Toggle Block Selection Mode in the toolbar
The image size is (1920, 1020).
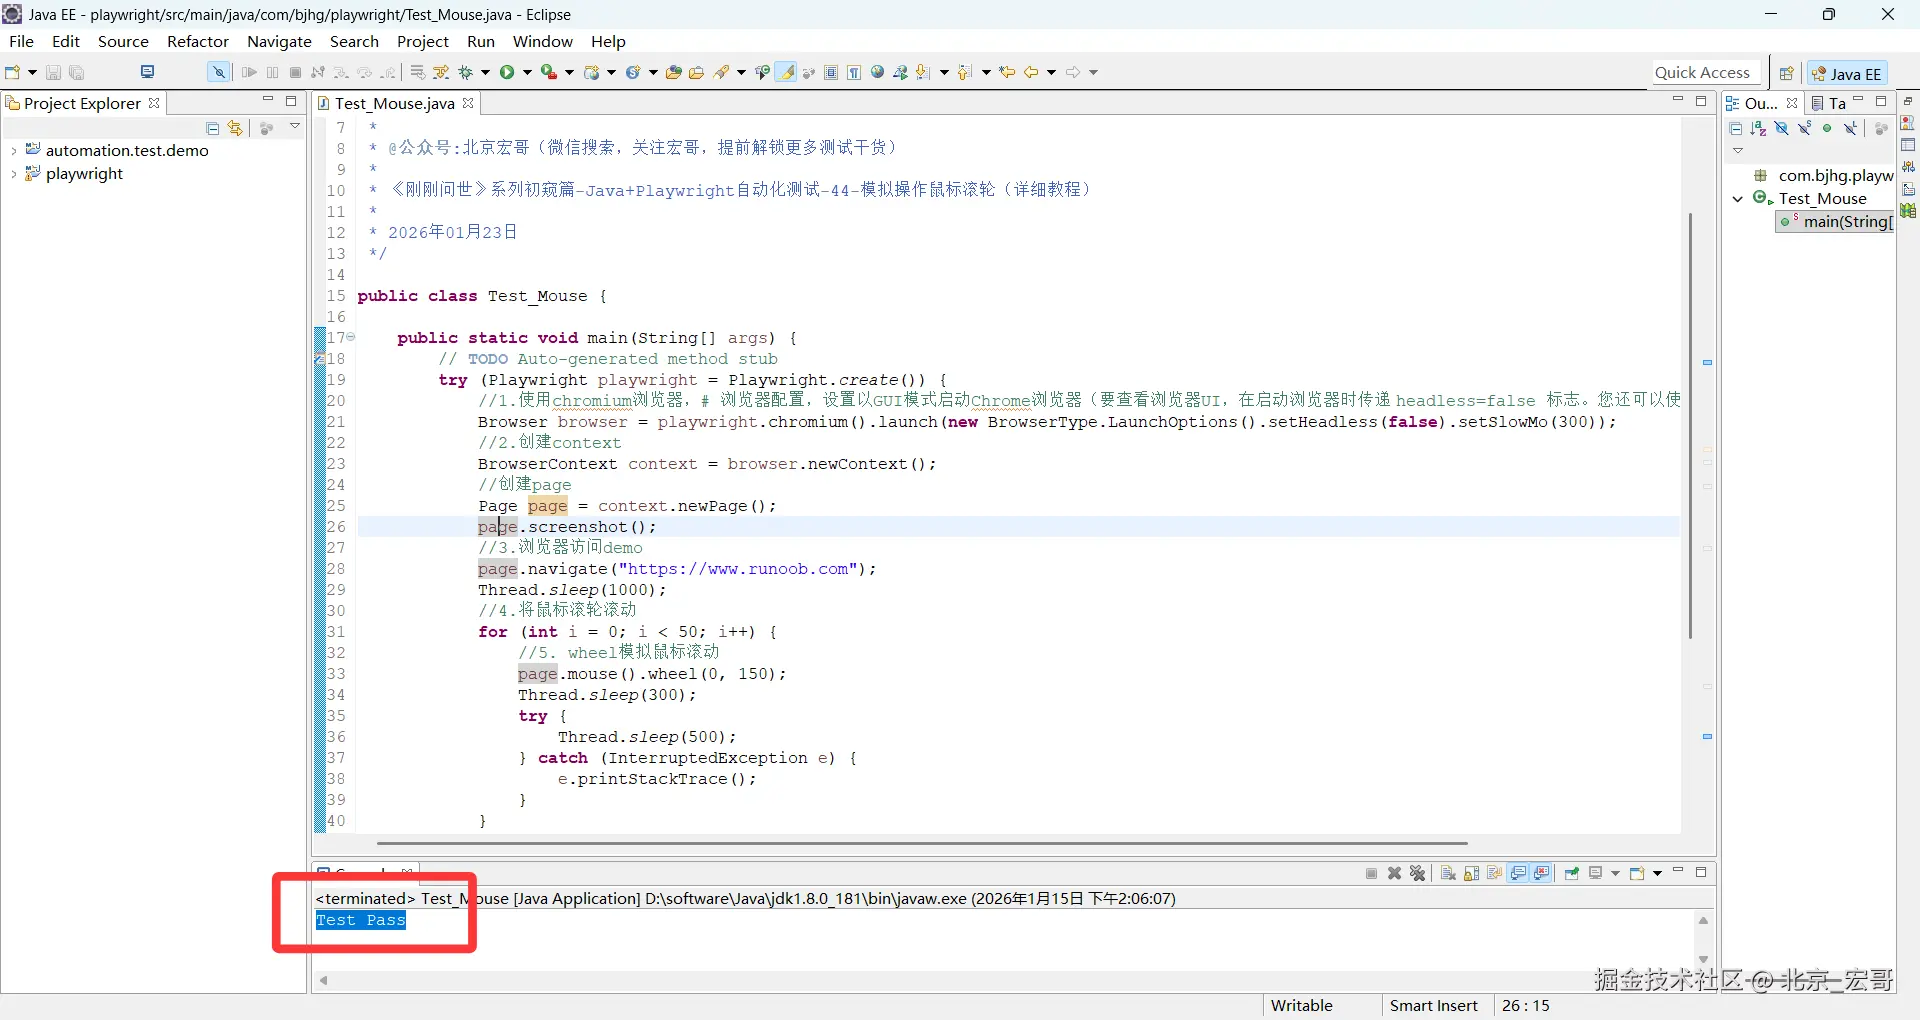pos(831,72)
